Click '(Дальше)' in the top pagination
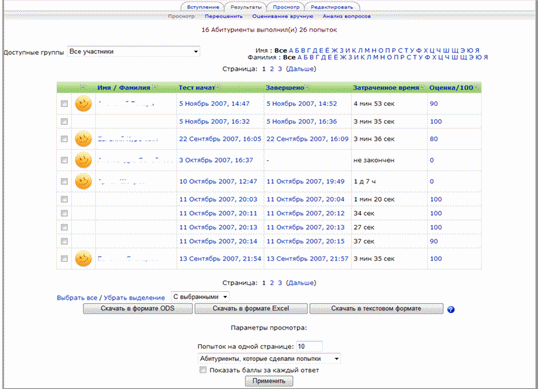The height and width of the screenshot is (390, 539). (x=301, y=69)
